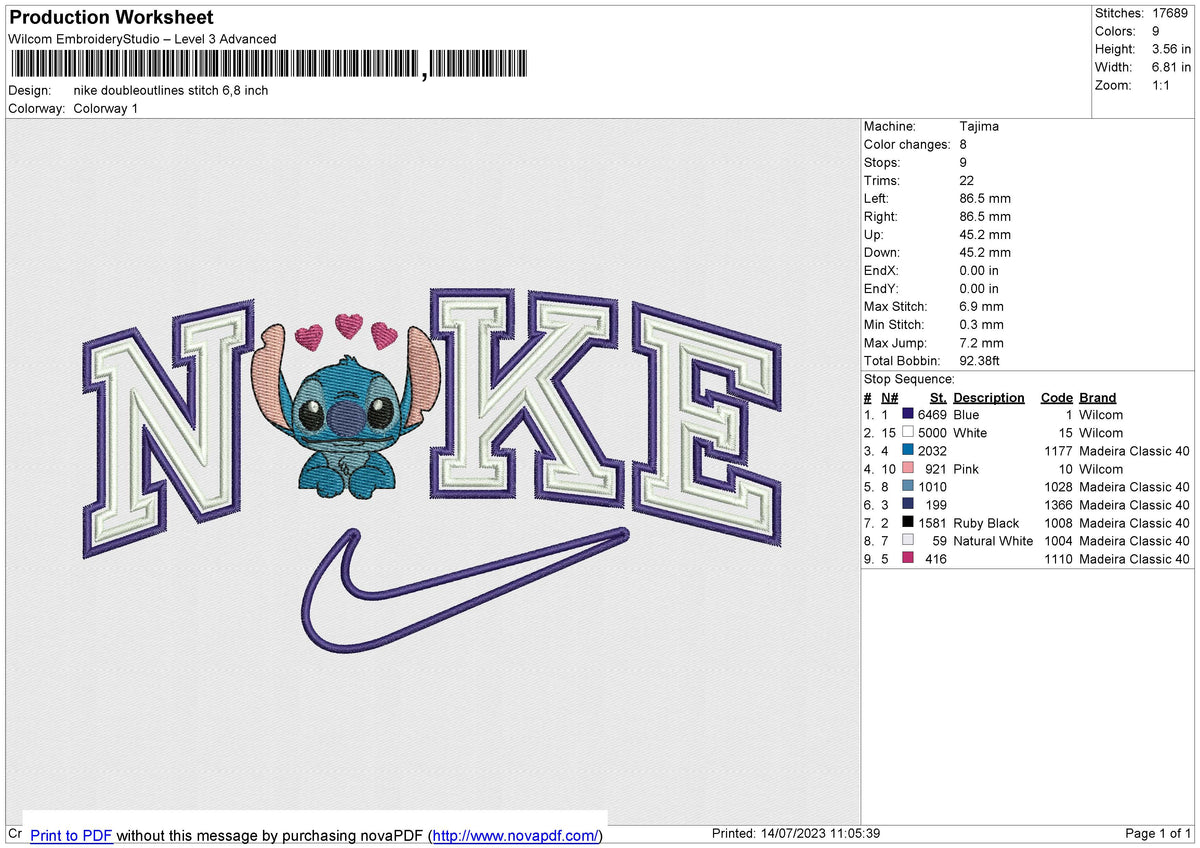The height and width of the screenshot is (848, 1200).
Task: Click the Page 1 of 1 indicator
Action: (x=1158, y=834)
